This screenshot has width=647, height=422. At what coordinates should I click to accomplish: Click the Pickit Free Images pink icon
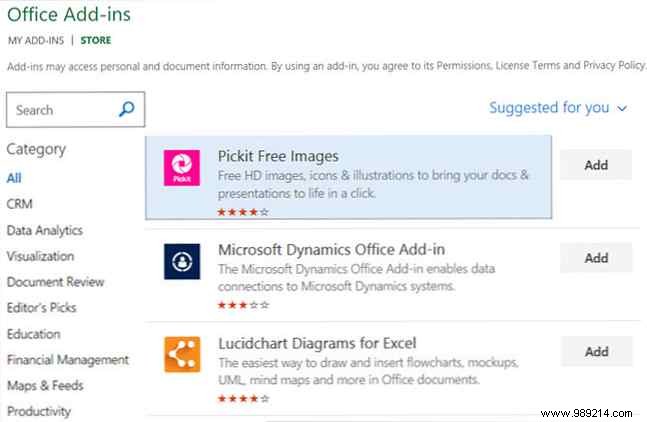click(182, 168)
